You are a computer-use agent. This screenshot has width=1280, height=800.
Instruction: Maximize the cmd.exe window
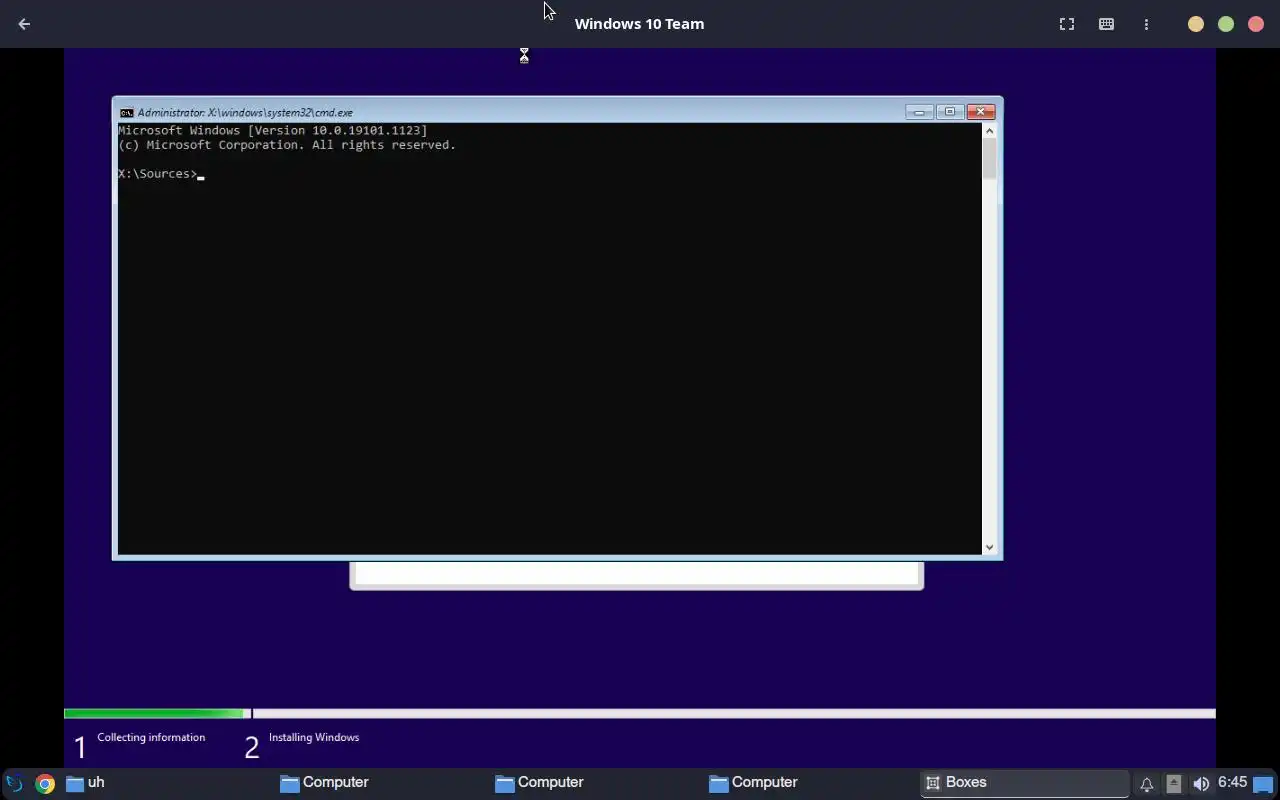(x=949, y=112)
